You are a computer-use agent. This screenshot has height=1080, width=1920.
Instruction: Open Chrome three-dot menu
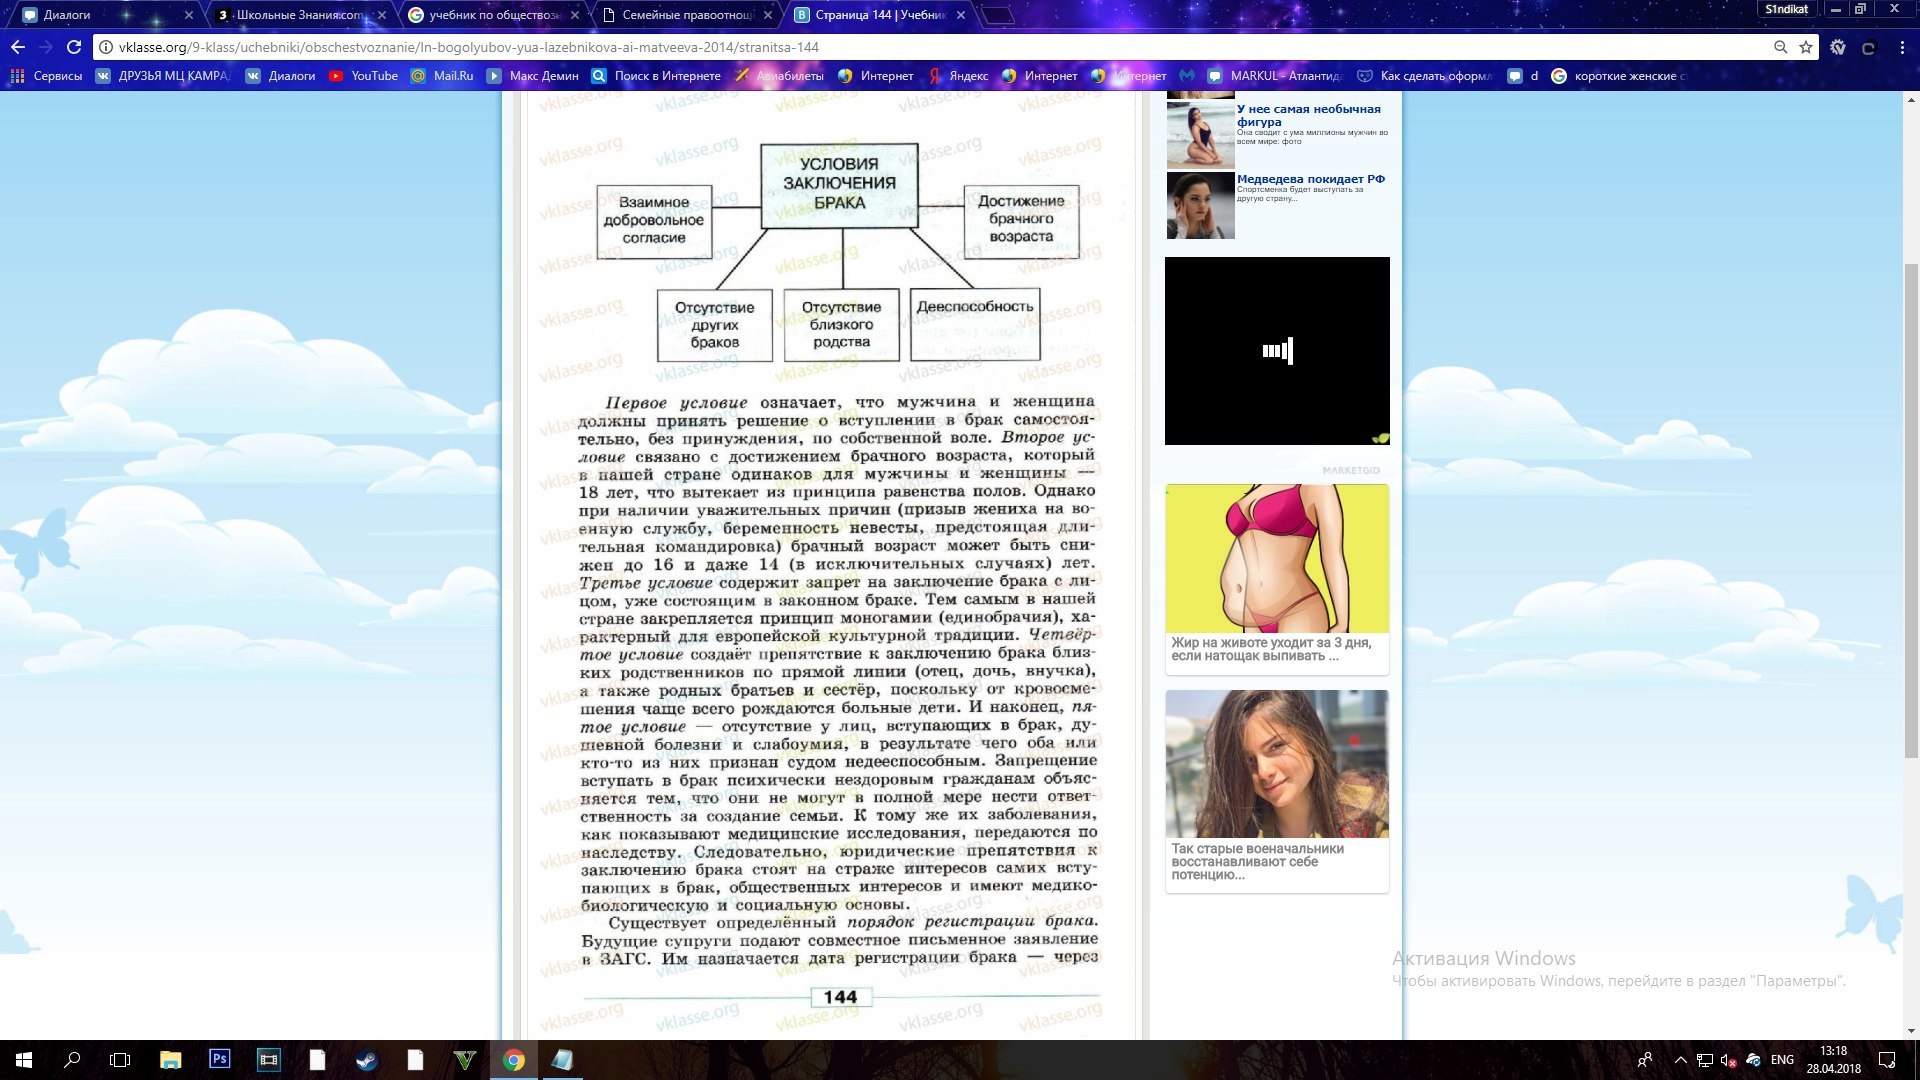coord(1902,47)
